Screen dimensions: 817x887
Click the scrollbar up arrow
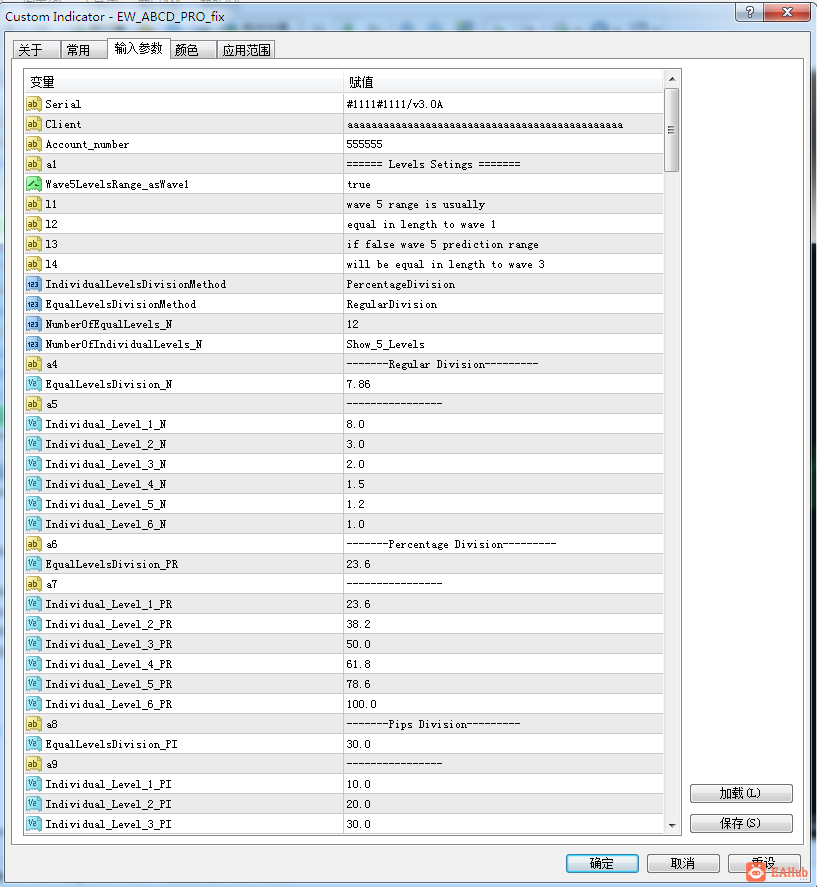672,79
